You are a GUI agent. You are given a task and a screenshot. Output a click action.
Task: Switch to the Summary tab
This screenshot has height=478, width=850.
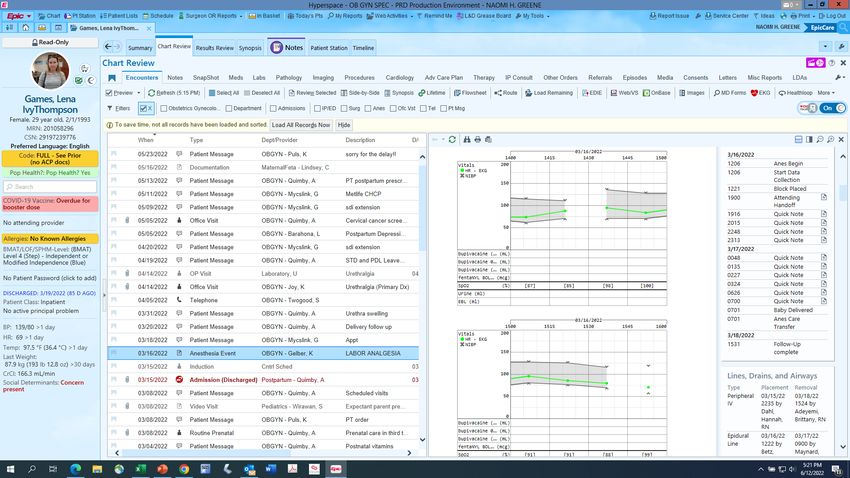[x=140, y=48]
